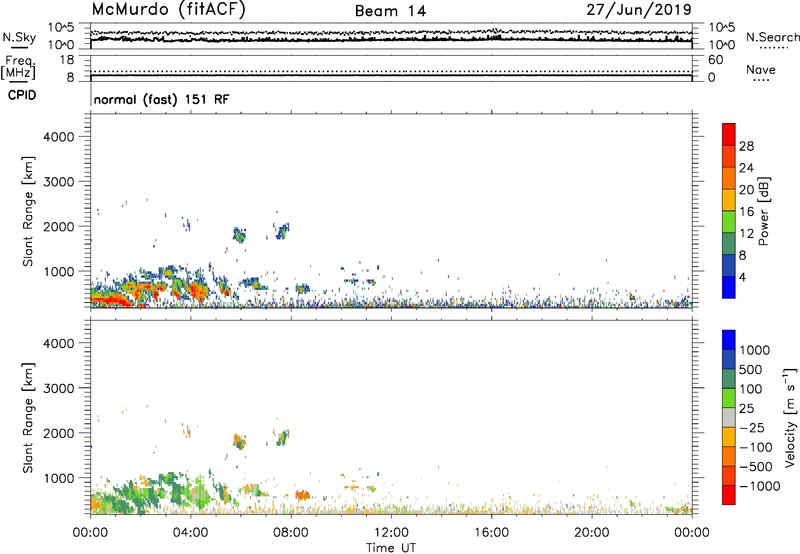Click the CPID label

[x=22, y=95]
